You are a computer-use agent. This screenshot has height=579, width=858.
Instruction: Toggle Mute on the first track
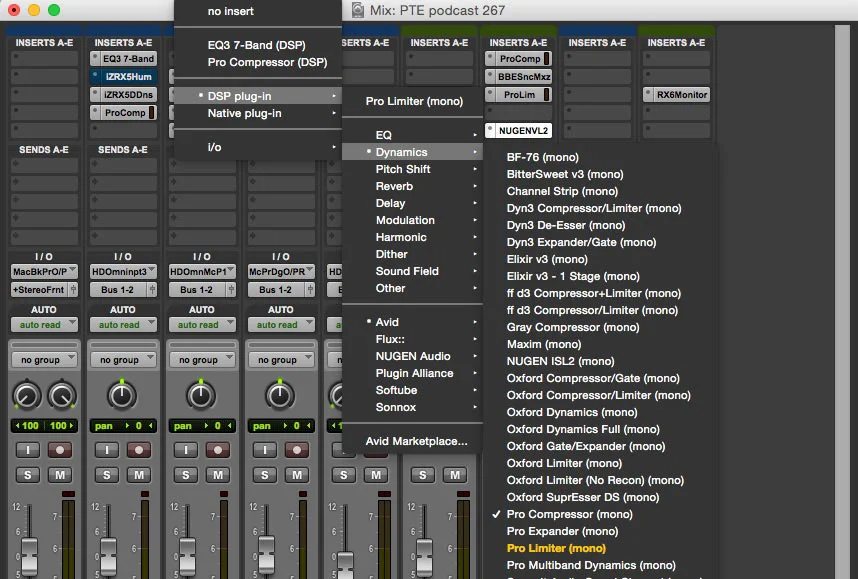coord(60,475)
